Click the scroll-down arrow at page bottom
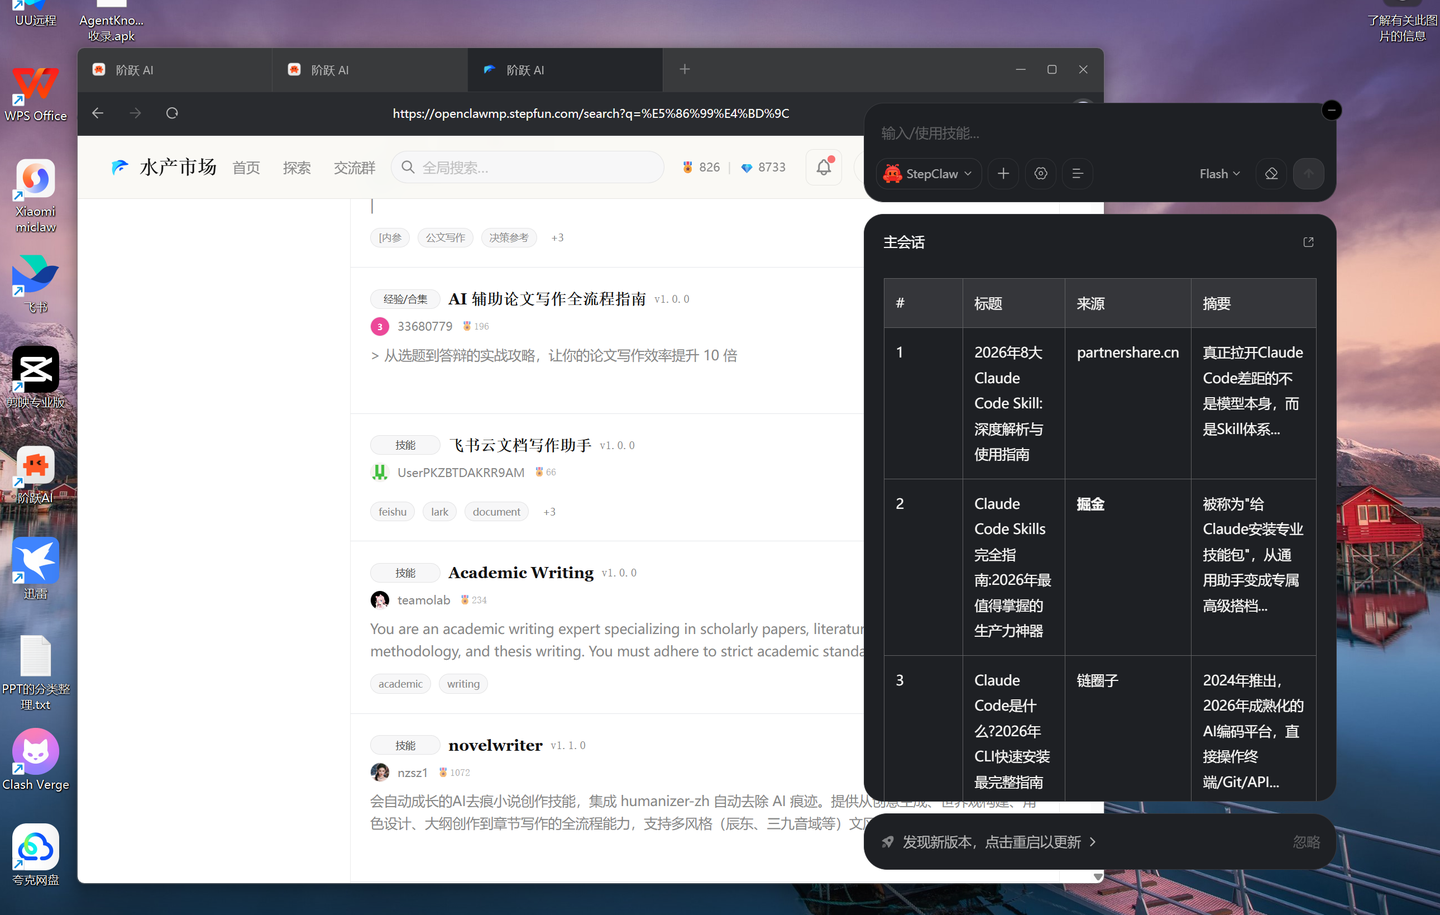Viewport: 1440px width, 915px height. tap(1098, 877)
